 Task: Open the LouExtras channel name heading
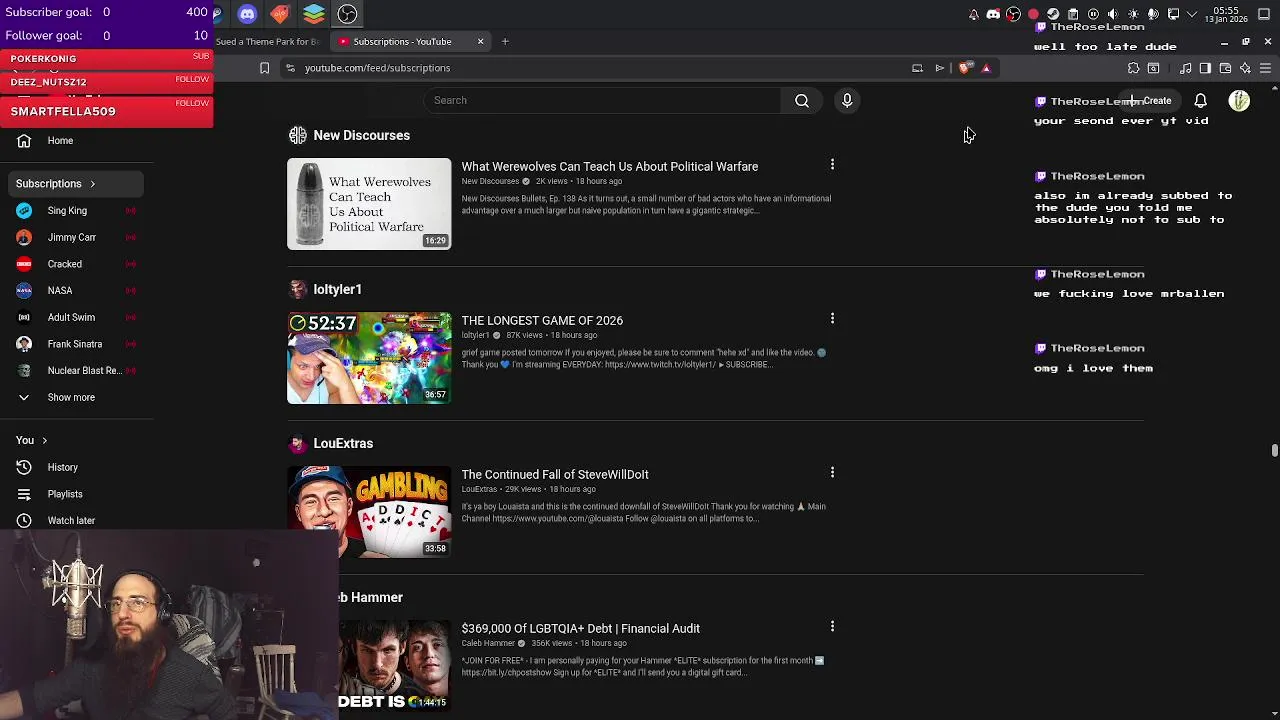343,443
